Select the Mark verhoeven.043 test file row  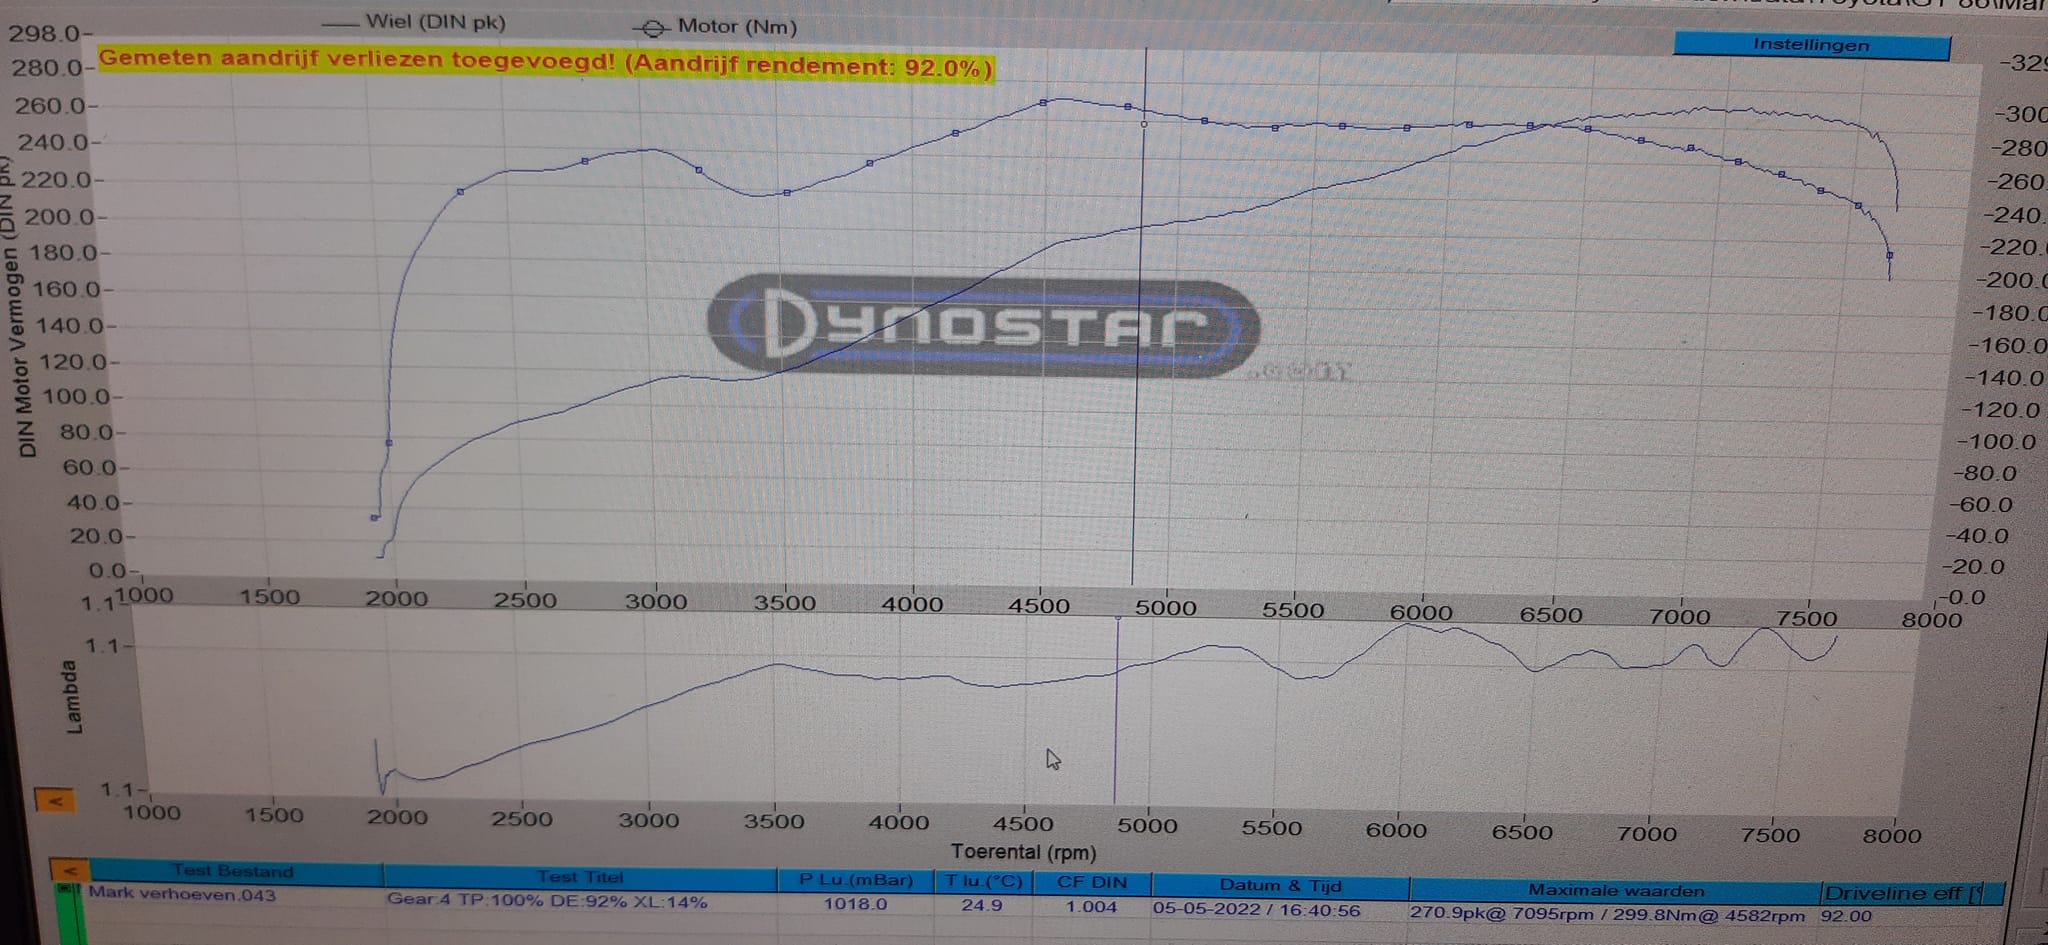(x=182, y=894)
